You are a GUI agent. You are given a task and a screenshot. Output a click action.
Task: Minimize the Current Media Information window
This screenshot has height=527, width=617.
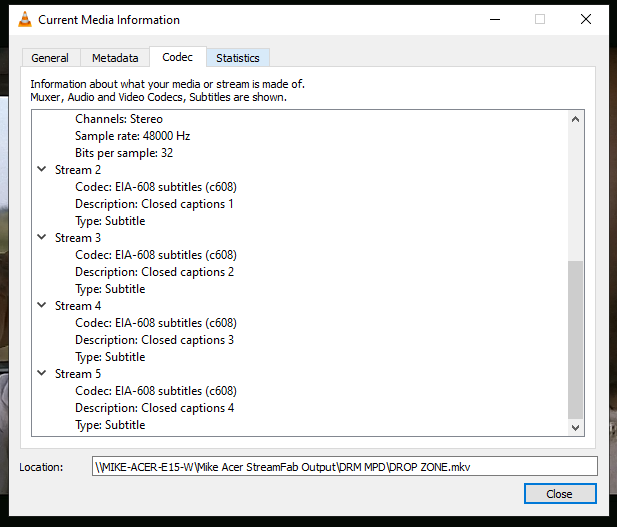[494, 19]
